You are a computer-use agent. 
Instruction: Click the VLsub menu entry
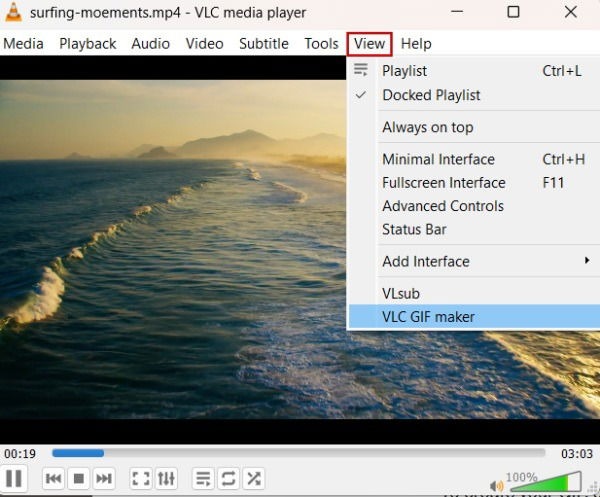(x=401, y=293)
